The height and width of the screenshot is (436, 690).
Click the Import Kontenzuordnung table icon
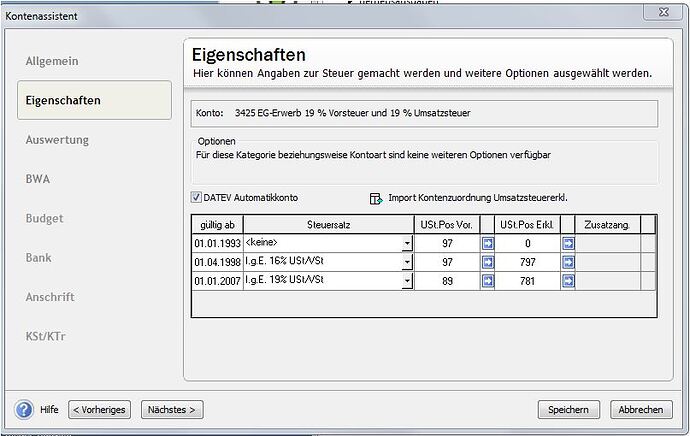(376, 199)
